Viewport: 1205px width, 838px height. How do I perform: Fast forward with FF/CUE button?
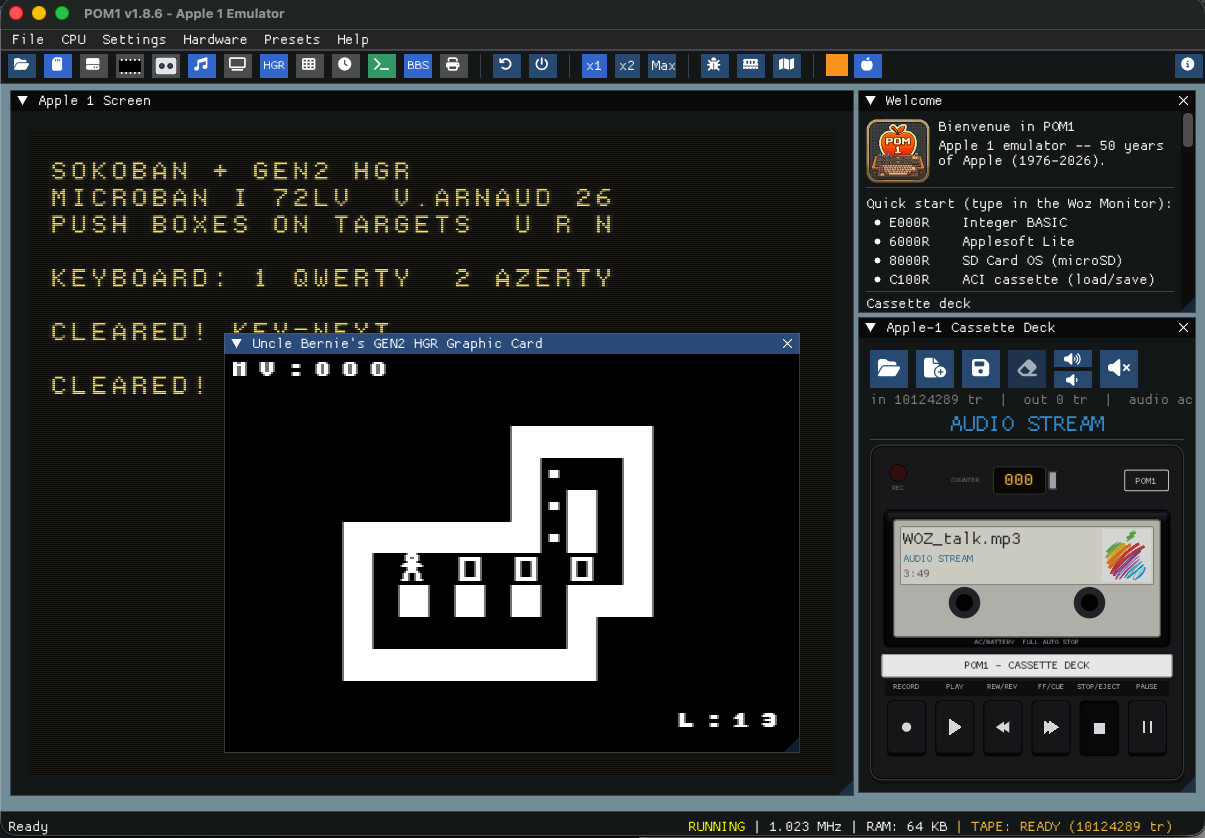pos(1050,728)
